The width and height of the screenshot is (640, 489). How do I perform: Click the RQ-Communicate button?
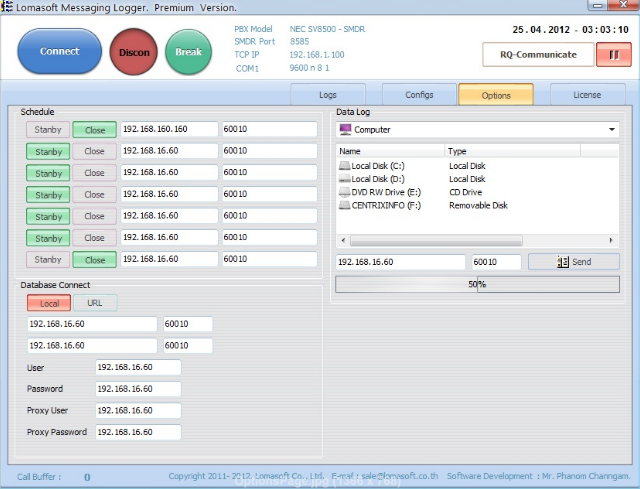tap(538, 55)
